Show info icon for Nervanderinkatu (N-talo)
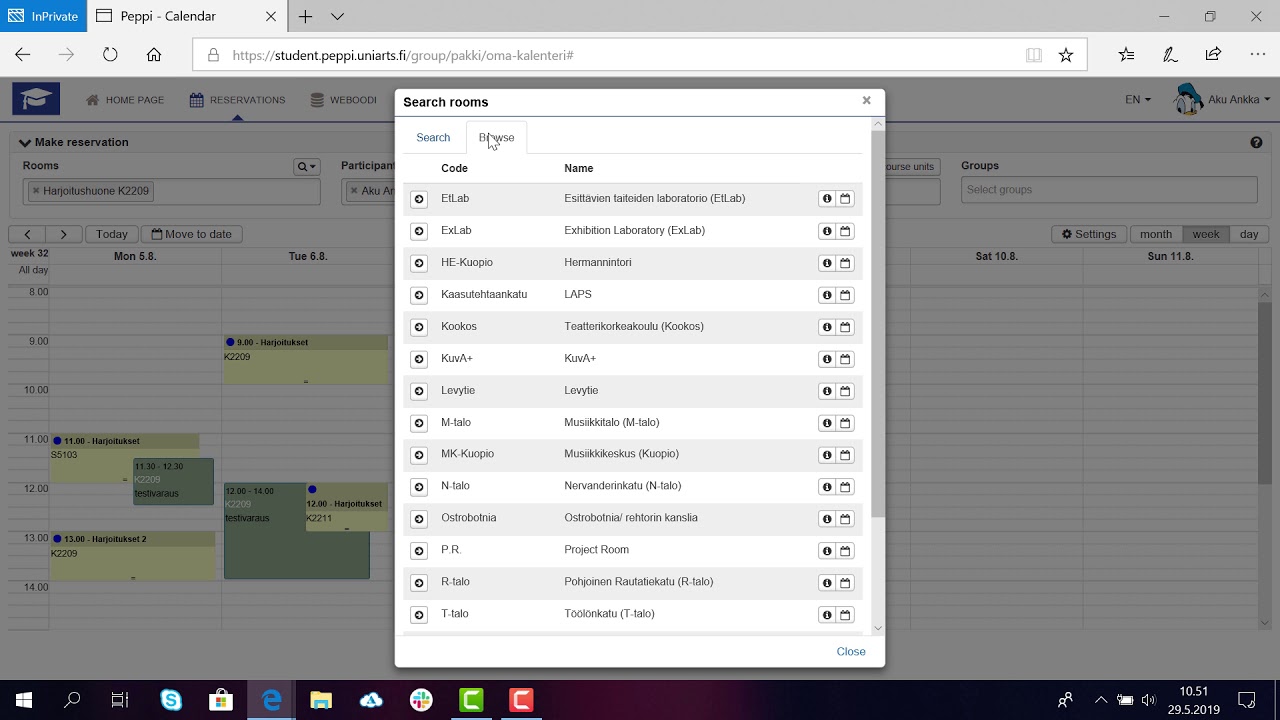 [827, 487]
